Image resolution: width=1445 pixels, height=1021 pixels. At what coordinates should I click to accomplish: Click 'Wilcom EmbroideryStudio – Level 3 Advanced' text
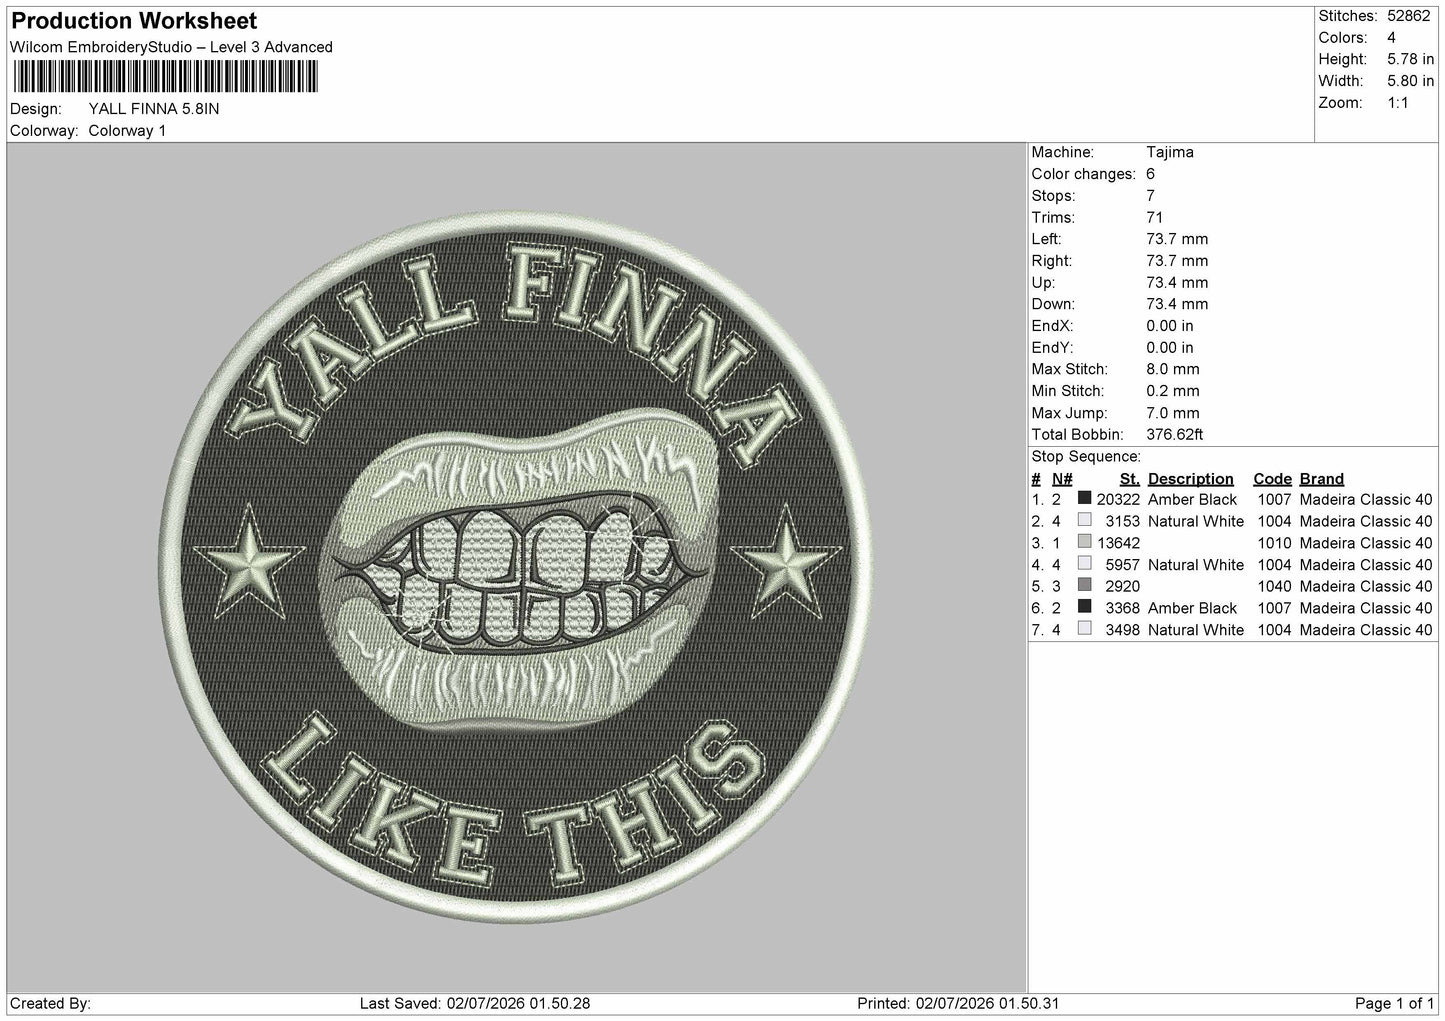click(171, 47)
